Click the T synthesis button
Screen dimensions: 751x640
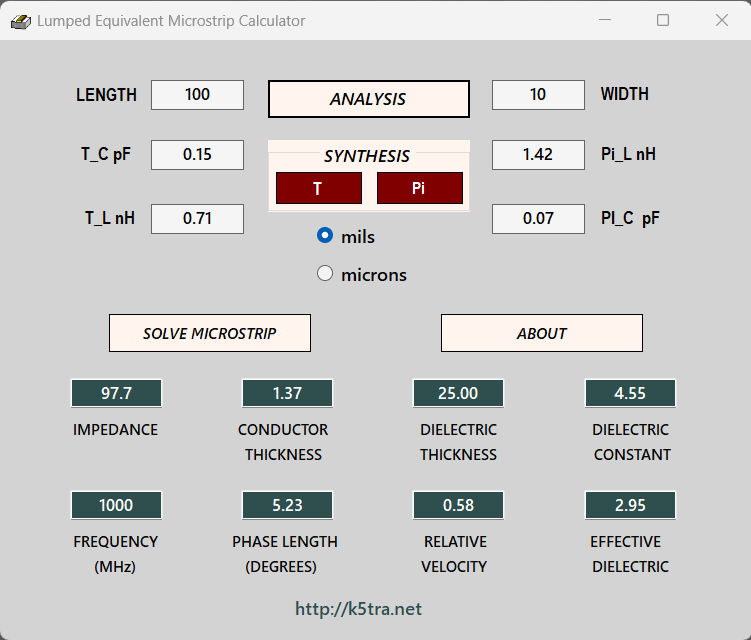pos(318,188)
